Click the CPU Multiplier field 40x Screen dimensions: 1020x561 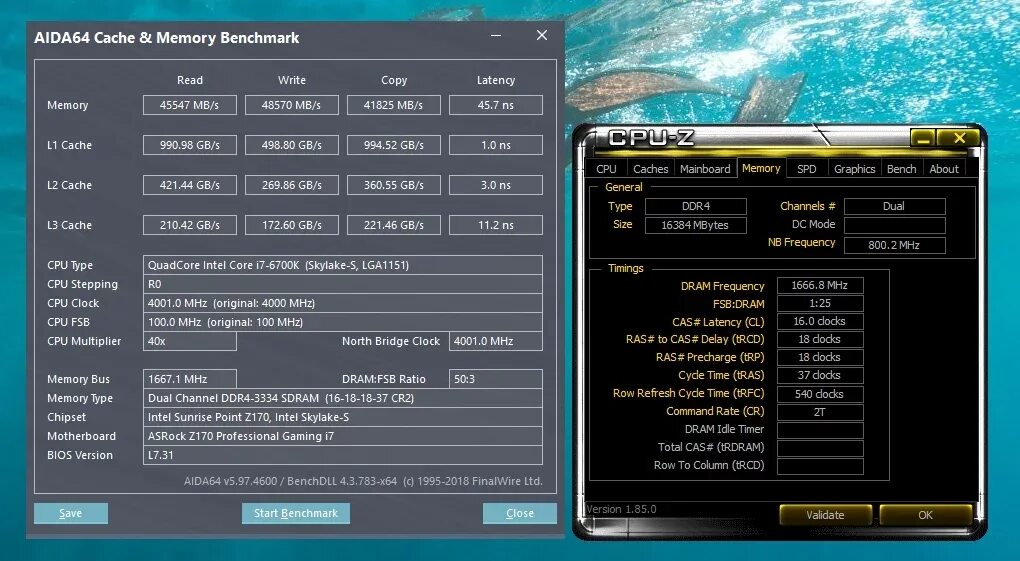pyautogui.click(x=190, y=341)
